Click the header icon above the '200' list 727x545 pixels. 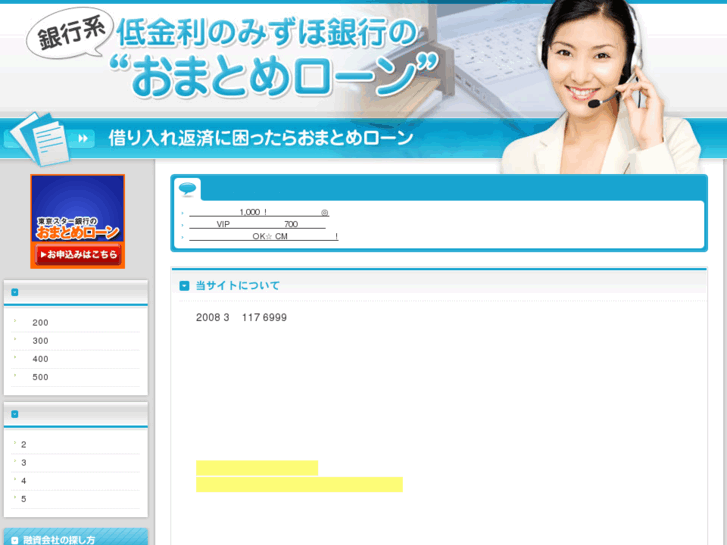pos(15,292)
